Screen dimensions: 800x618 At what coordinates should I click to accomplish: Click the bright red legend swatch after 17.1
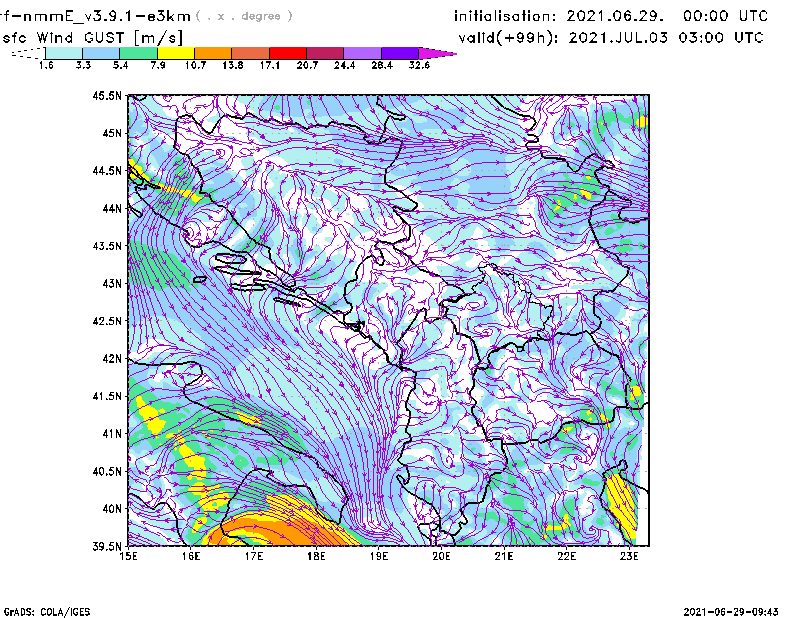tap(288, 53)
